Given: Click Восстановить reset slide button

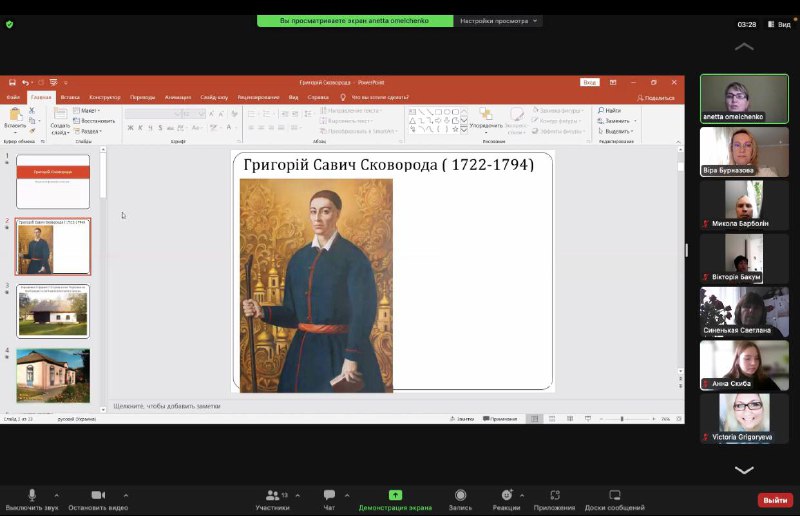Looking at the screenshot, I should click(94, 121).
